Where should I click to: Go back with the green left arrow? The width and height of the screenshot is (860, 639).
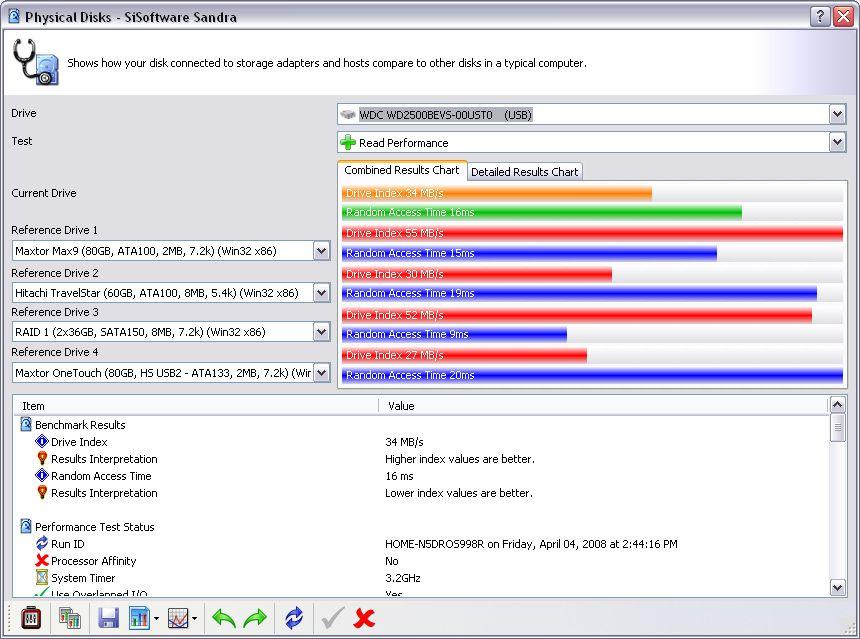(x=224, y=618)
